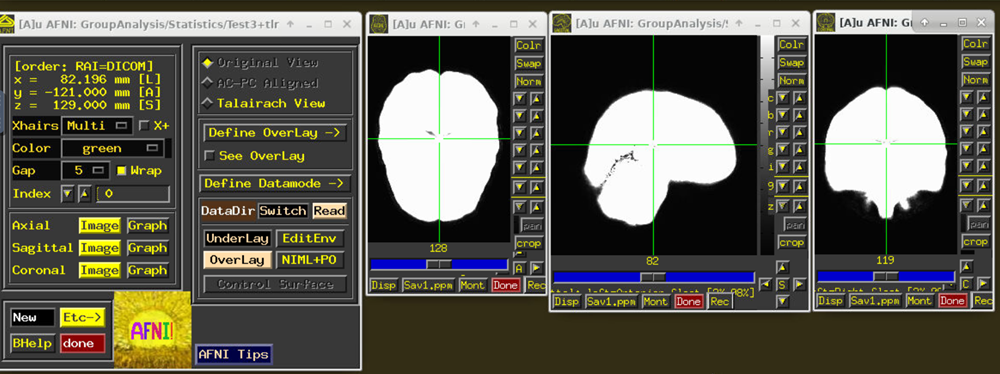
Task: Click the blue slice slider in axial viewer
Action: click(x=439, y=264)
